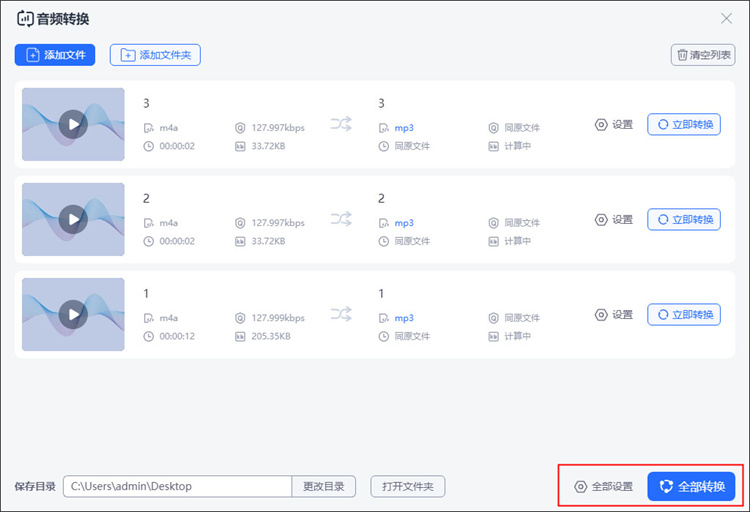This screenshot has width=750, height=512.
Task: Click the 添加文件夹 button
Action: tap(155, 55)
